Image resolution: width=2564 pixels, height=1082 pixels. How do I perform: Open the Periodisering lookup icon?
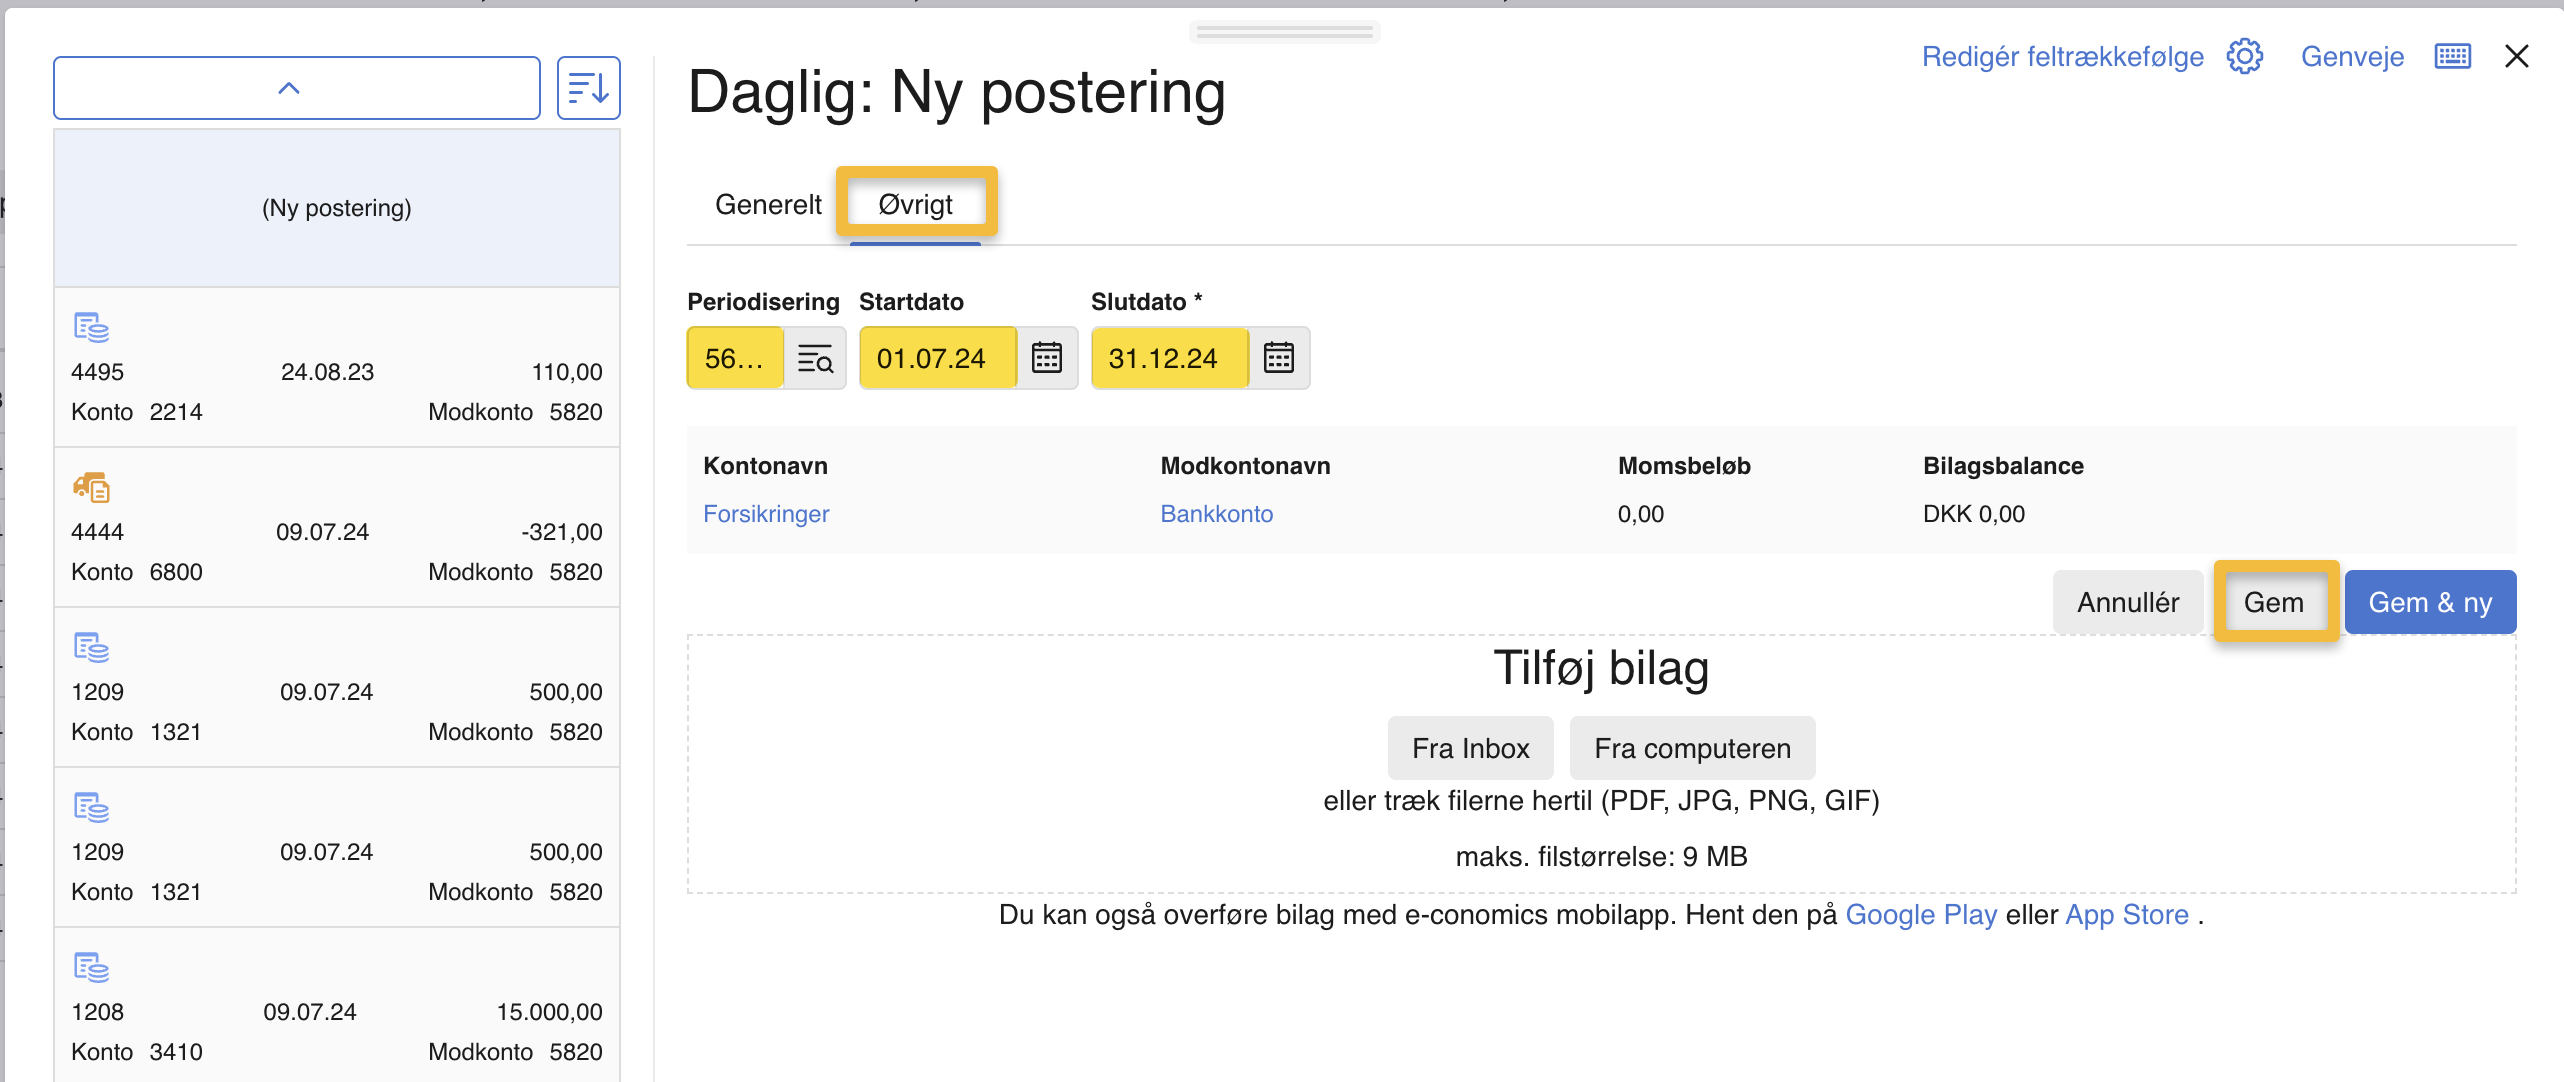(816, 358)
